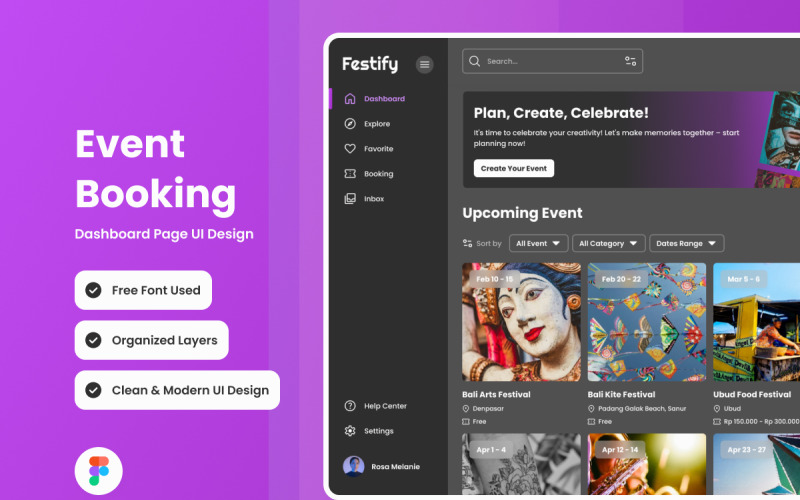Click the Create Your Event button
The width and height of the screenshot is (800, 500).
[x=513, y=168]
